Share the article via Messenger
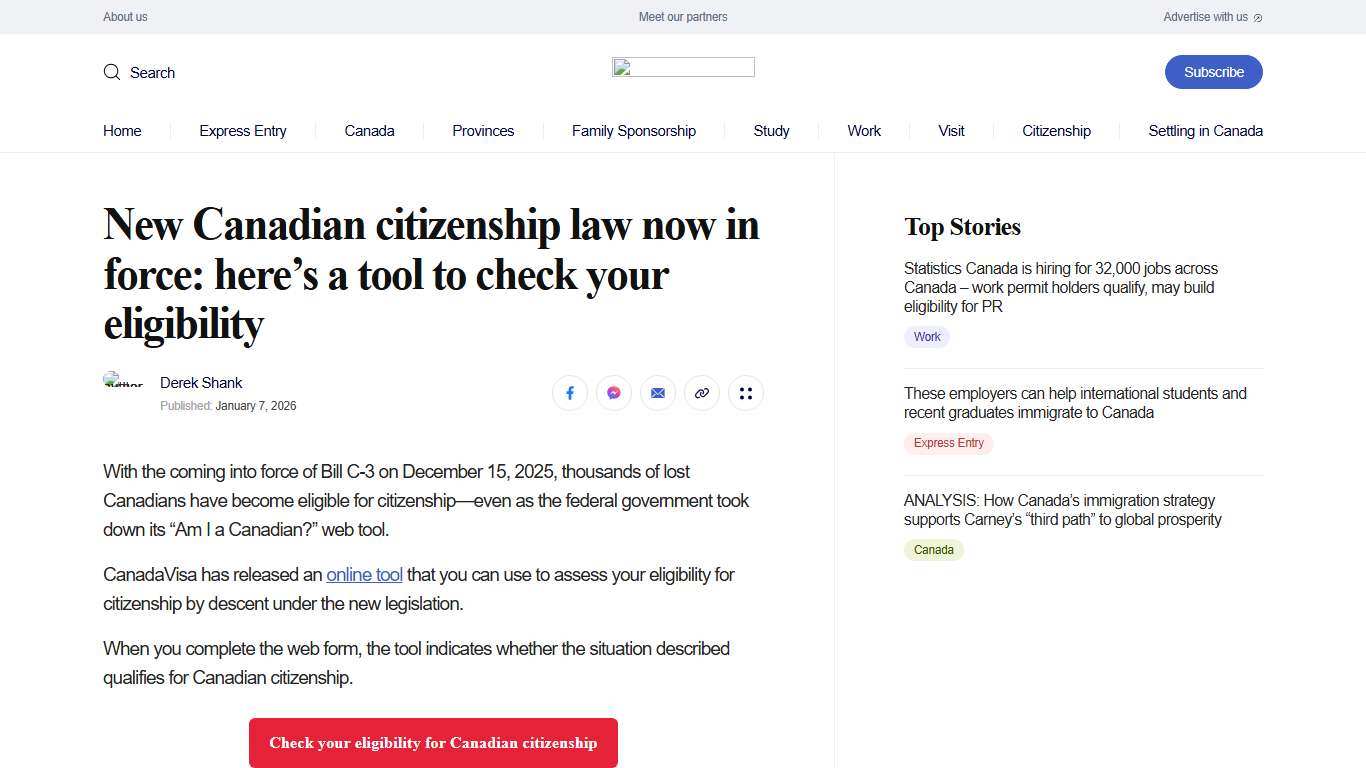This screenshot has height=768, width=1366. click(614, 393)
